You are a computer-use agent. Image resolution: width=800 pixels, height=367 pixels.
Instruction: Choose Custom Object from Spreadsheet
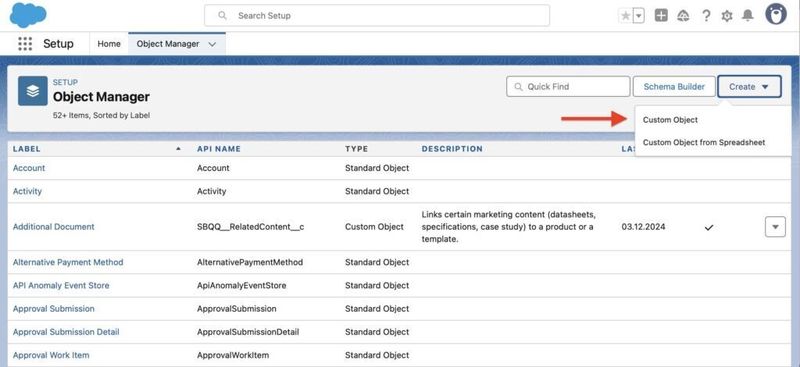pyautogui.click(x=704, y=142)
